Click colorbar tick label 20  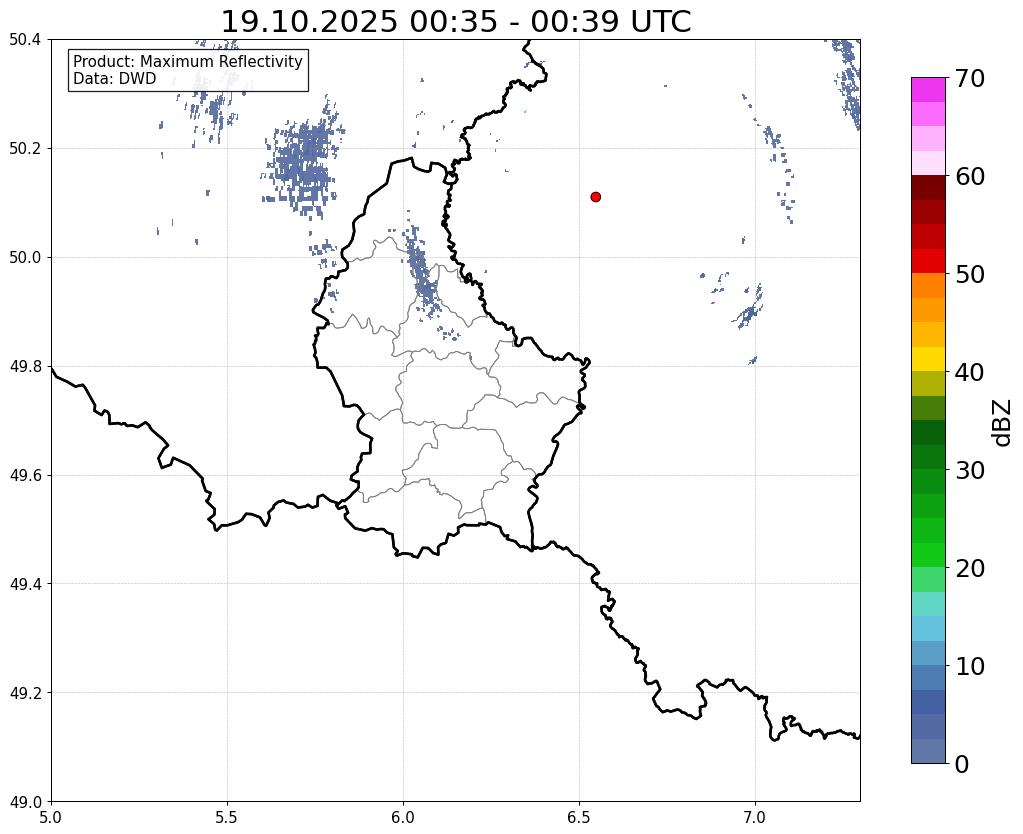[x=970, y=568]
